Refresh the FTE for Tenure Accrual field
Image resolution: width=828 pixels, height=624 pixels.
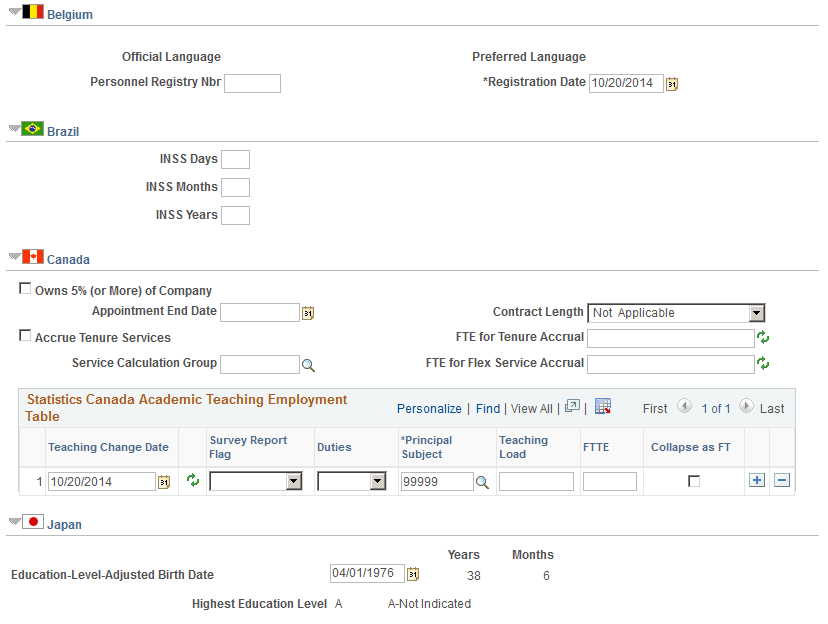(x=763, y=338)
